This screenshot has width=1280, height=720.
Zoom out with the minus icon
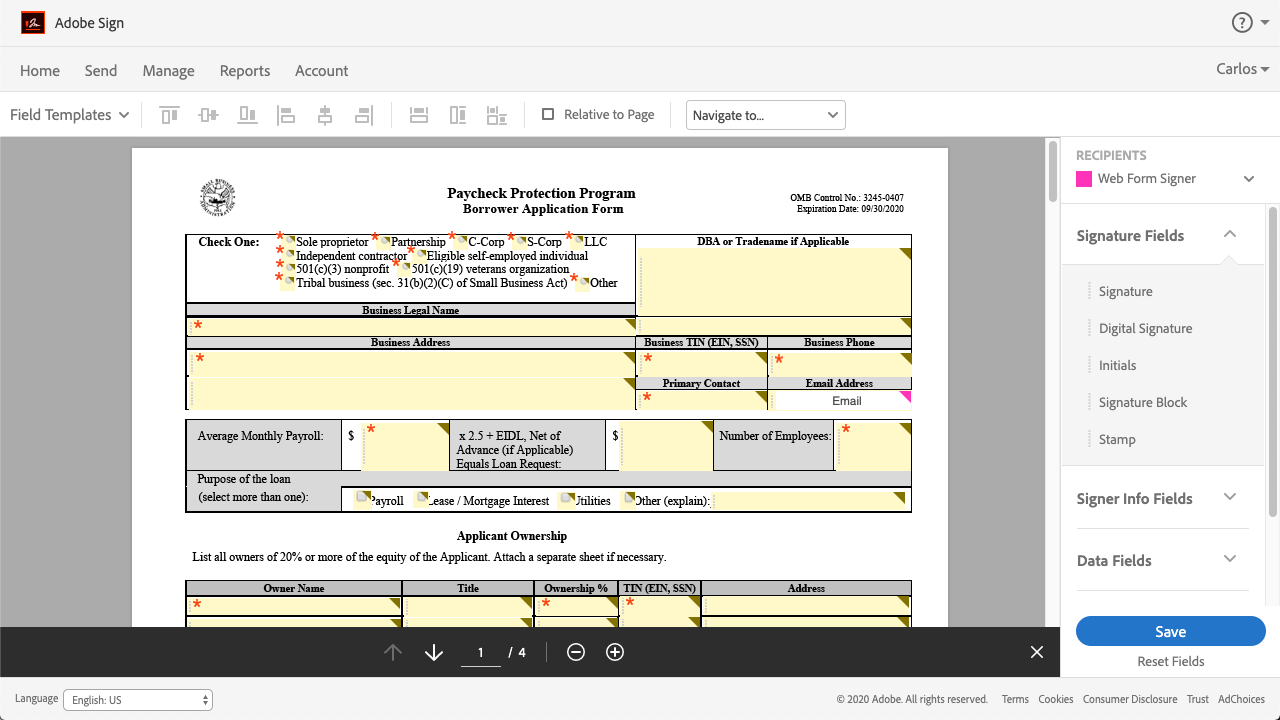tap(575, 652)
